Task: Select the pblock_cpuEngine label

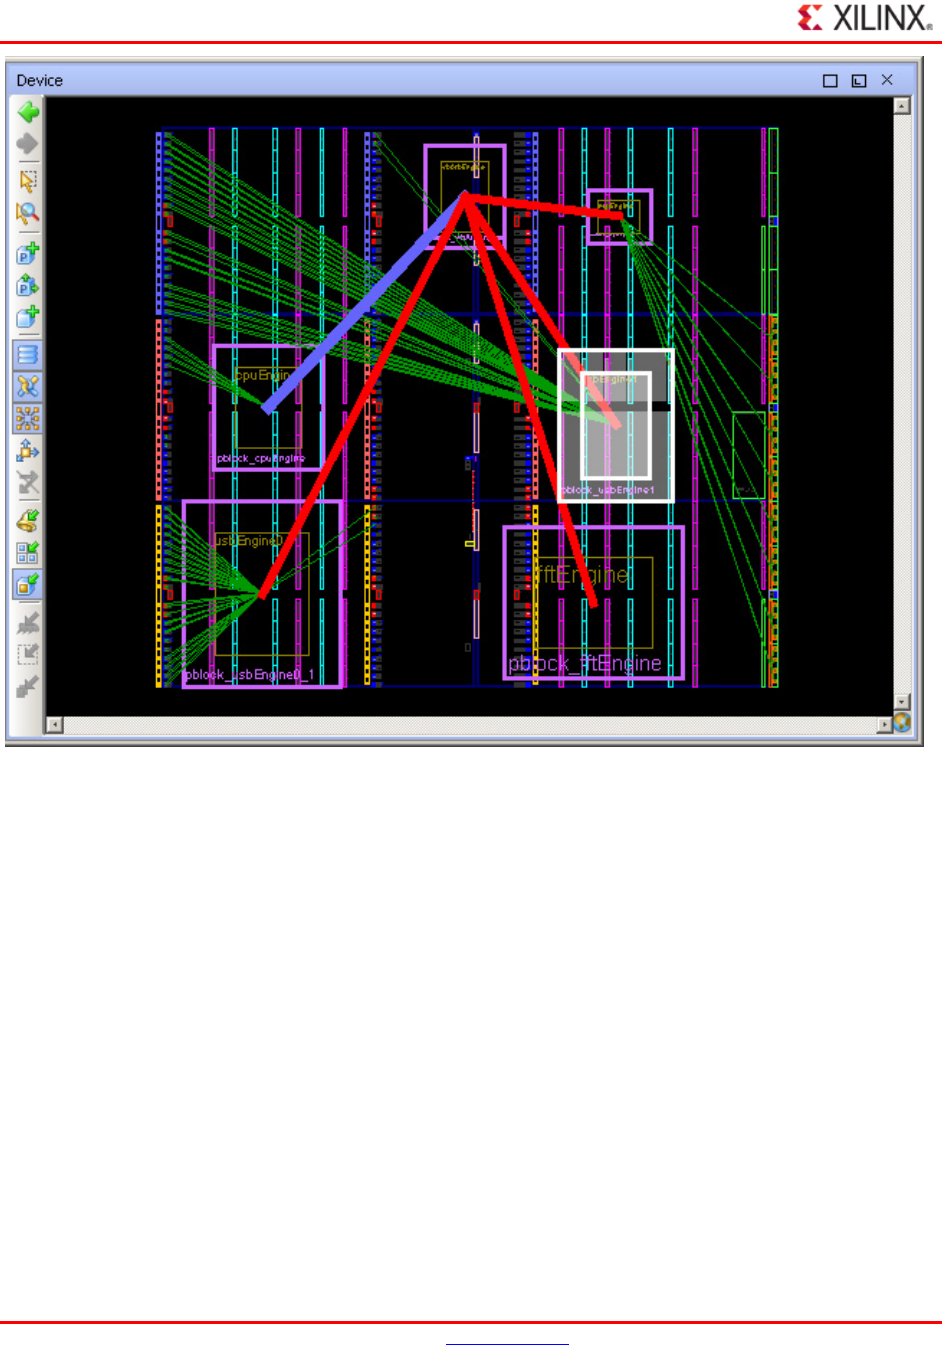Action: [x=261, y=458]
